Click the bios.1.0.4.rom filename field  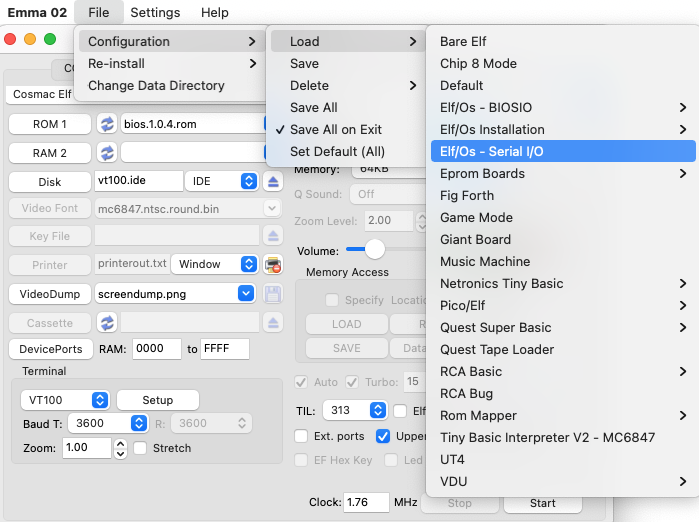(x=193, y=124)
